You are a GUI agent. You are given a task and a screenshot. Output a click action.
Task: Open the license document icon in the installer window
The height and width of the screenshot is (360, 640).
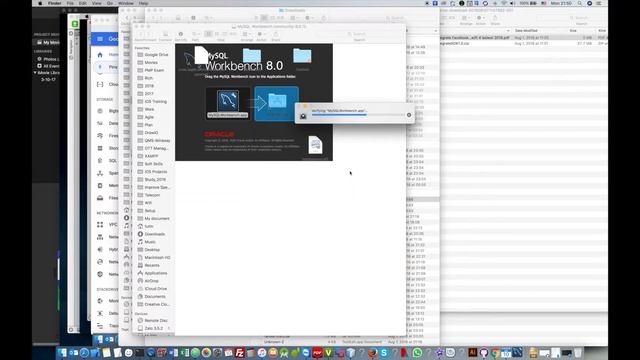[315, 145]
